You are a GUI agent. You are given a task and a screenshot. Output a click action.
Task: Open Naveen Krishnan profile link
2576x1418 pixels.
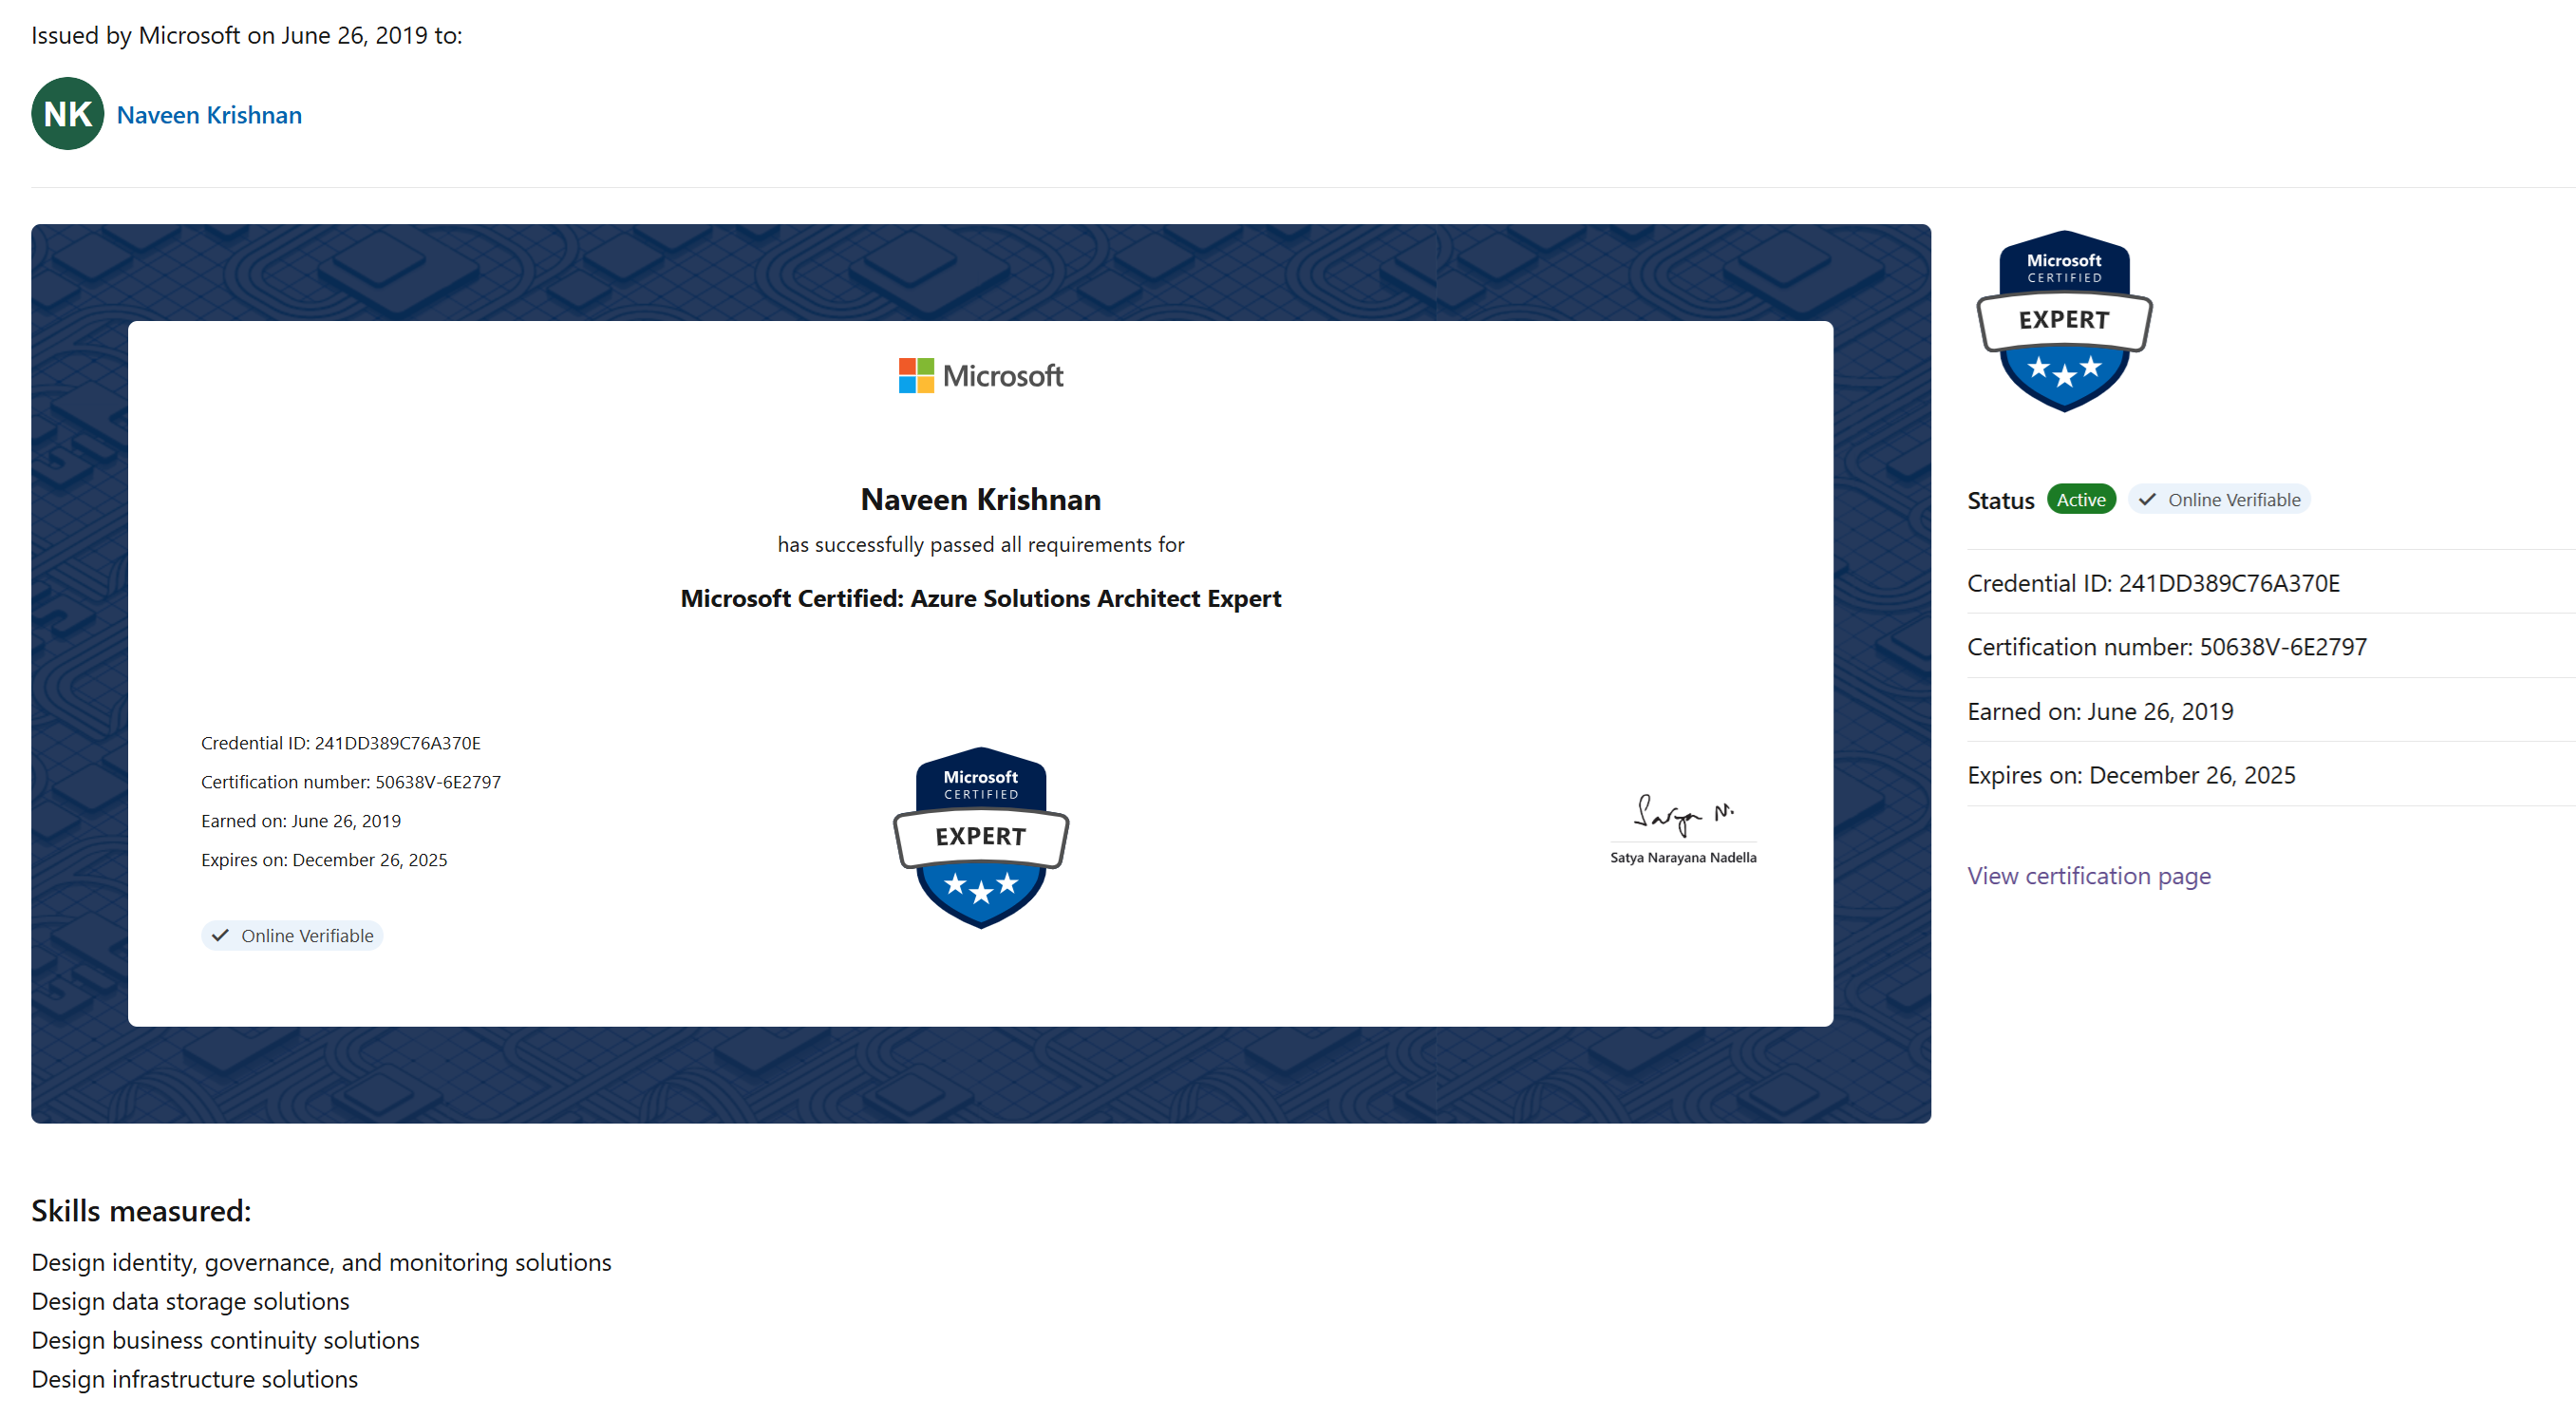point(209,115)
